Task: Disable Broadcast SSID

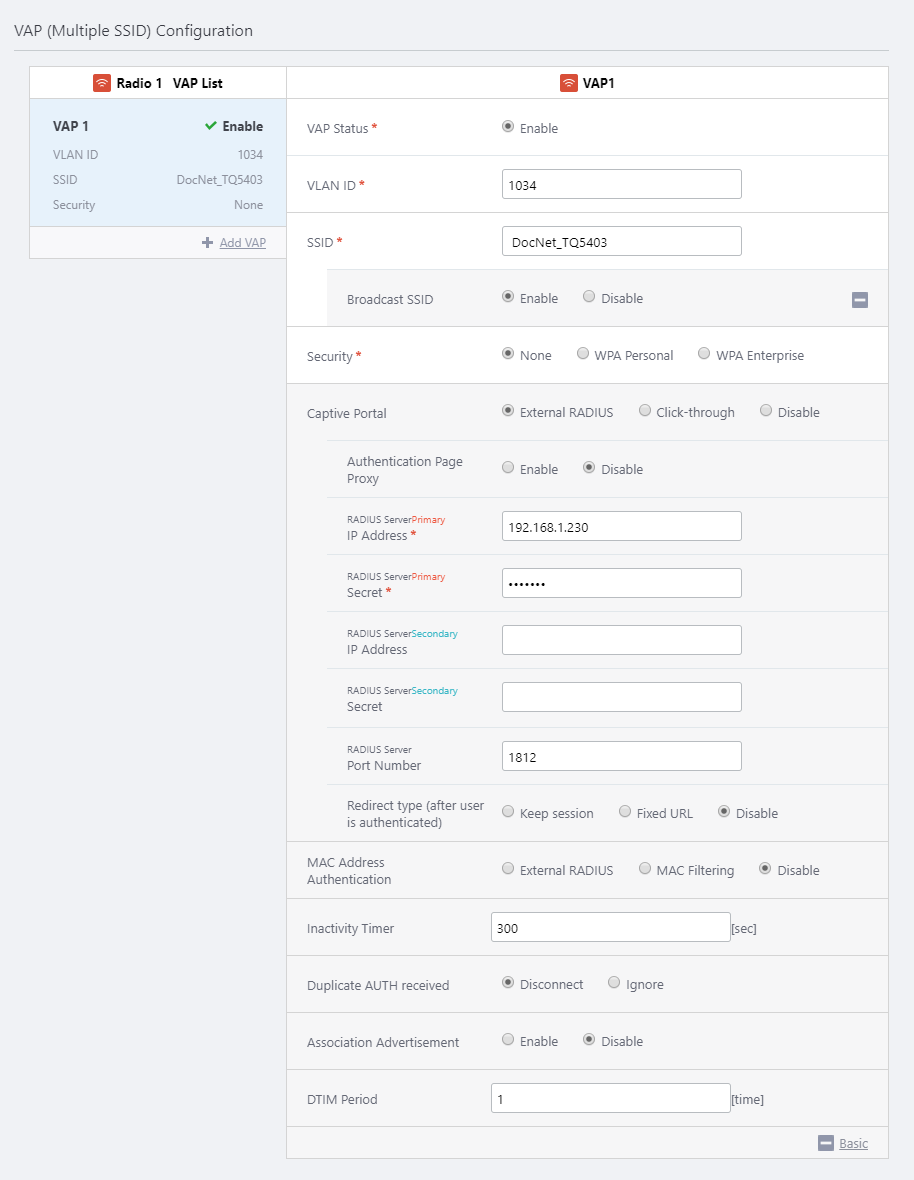Action: click(x=589, y=297)
